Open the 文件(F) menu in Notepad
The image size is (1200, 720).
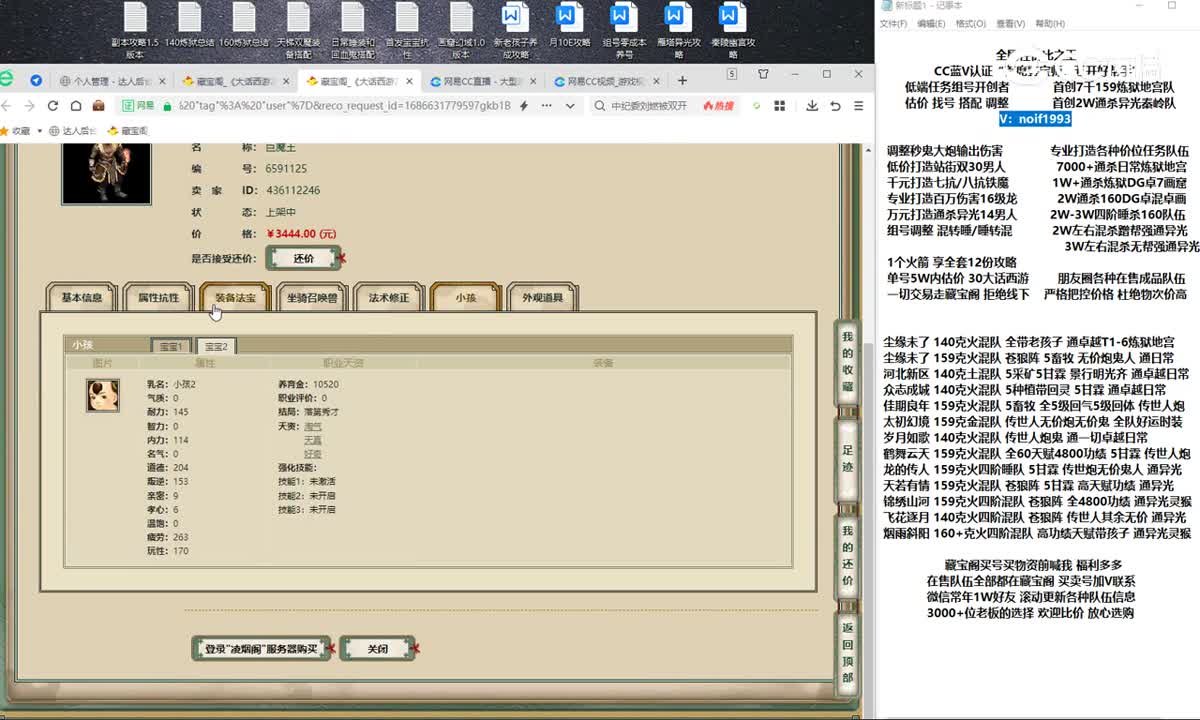[x=893, y=23]
